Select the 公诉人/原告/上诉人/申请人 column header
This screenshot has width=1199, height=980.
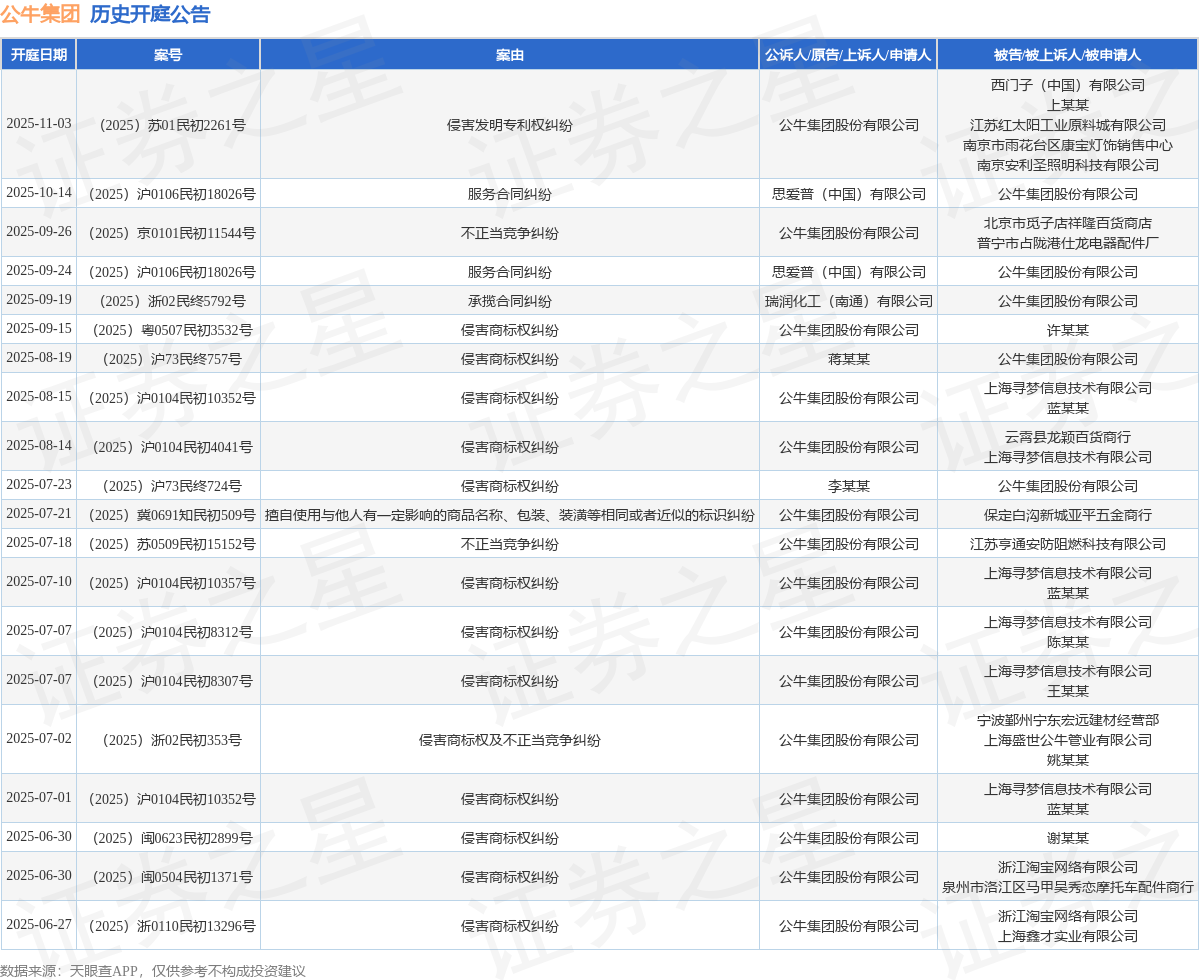coord(848,55)
